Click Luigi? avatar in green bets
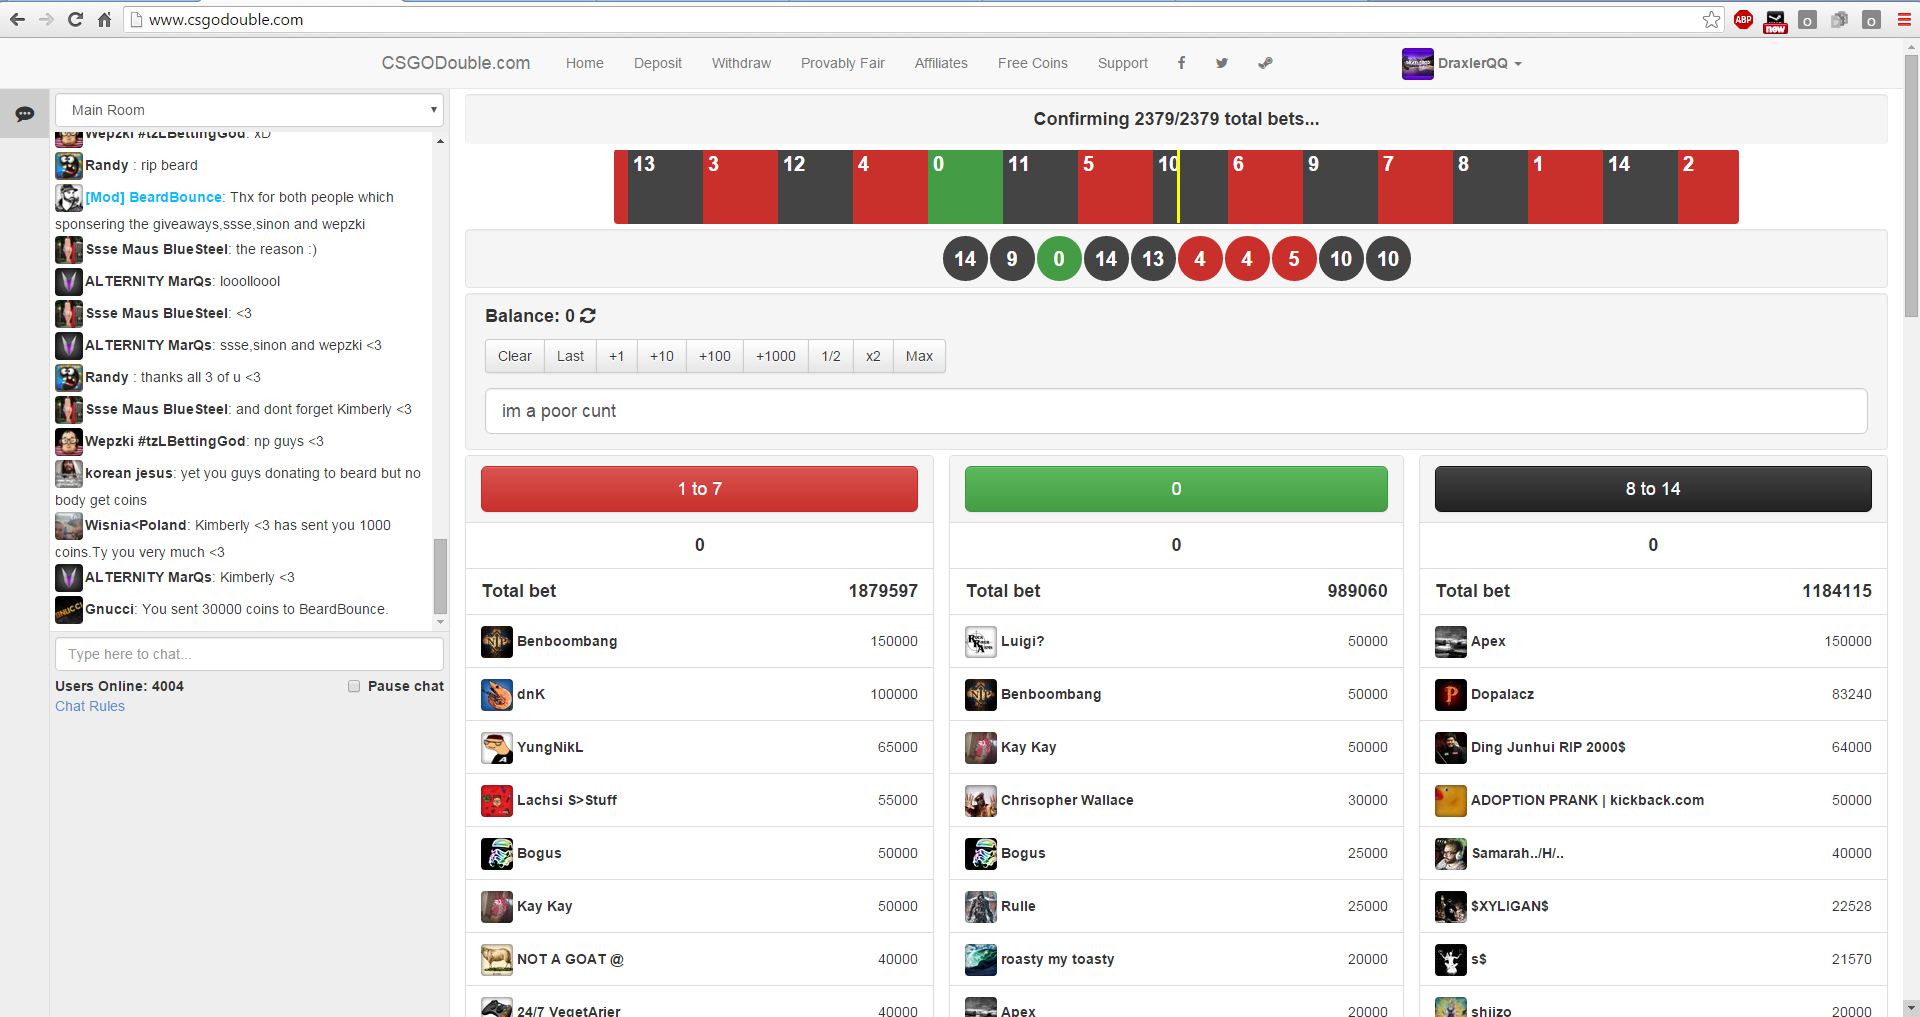 tap(981, 641)
